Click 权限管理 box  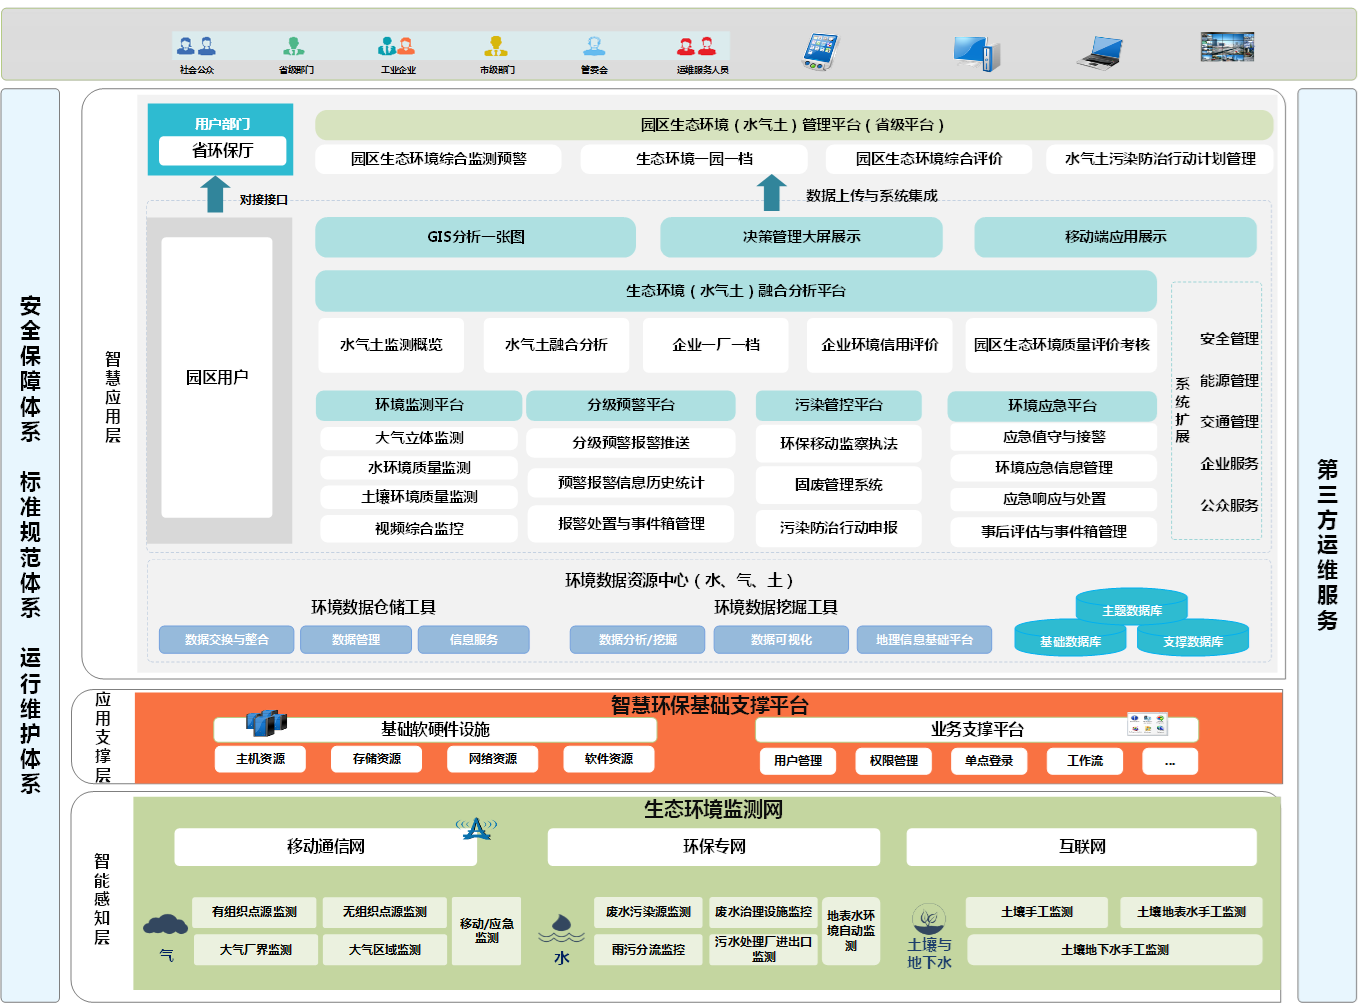(x=894, y=761)
